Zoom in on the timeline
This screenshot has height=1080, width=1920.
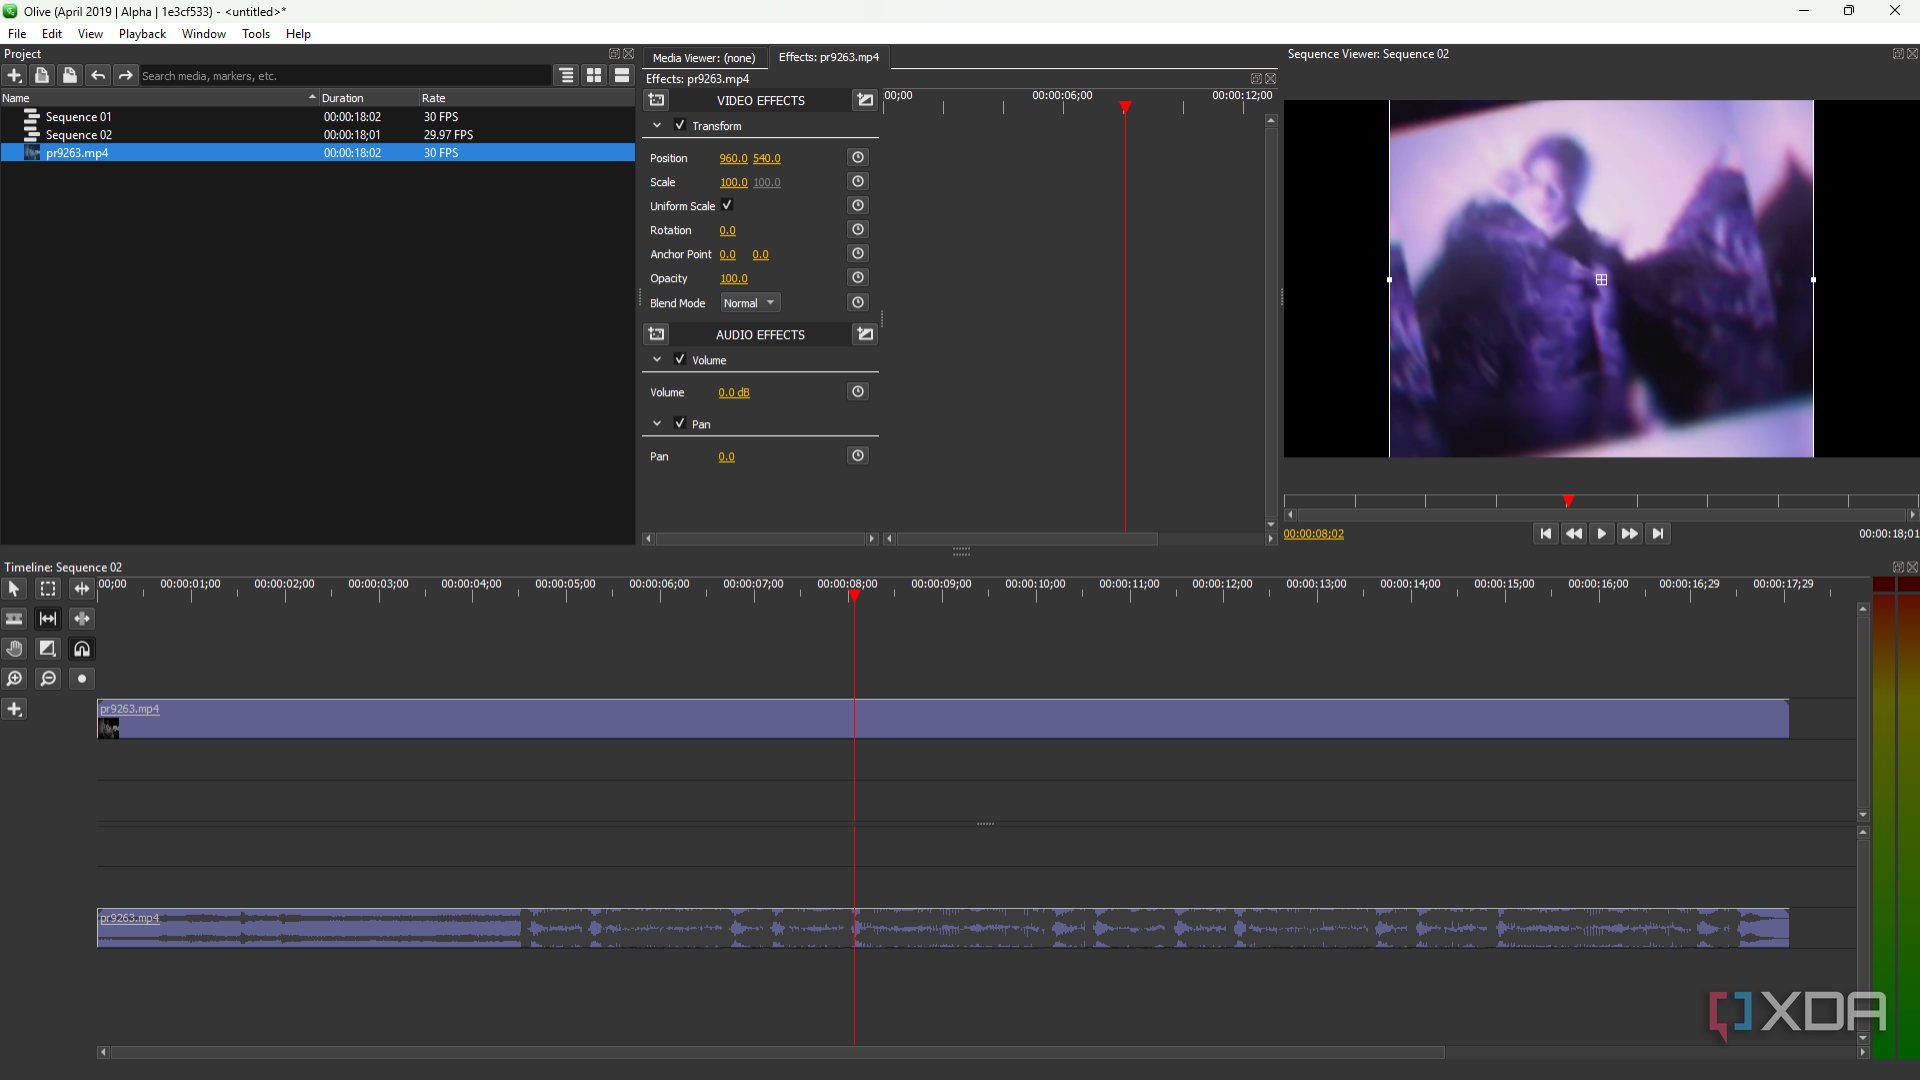tap(14, 679)
